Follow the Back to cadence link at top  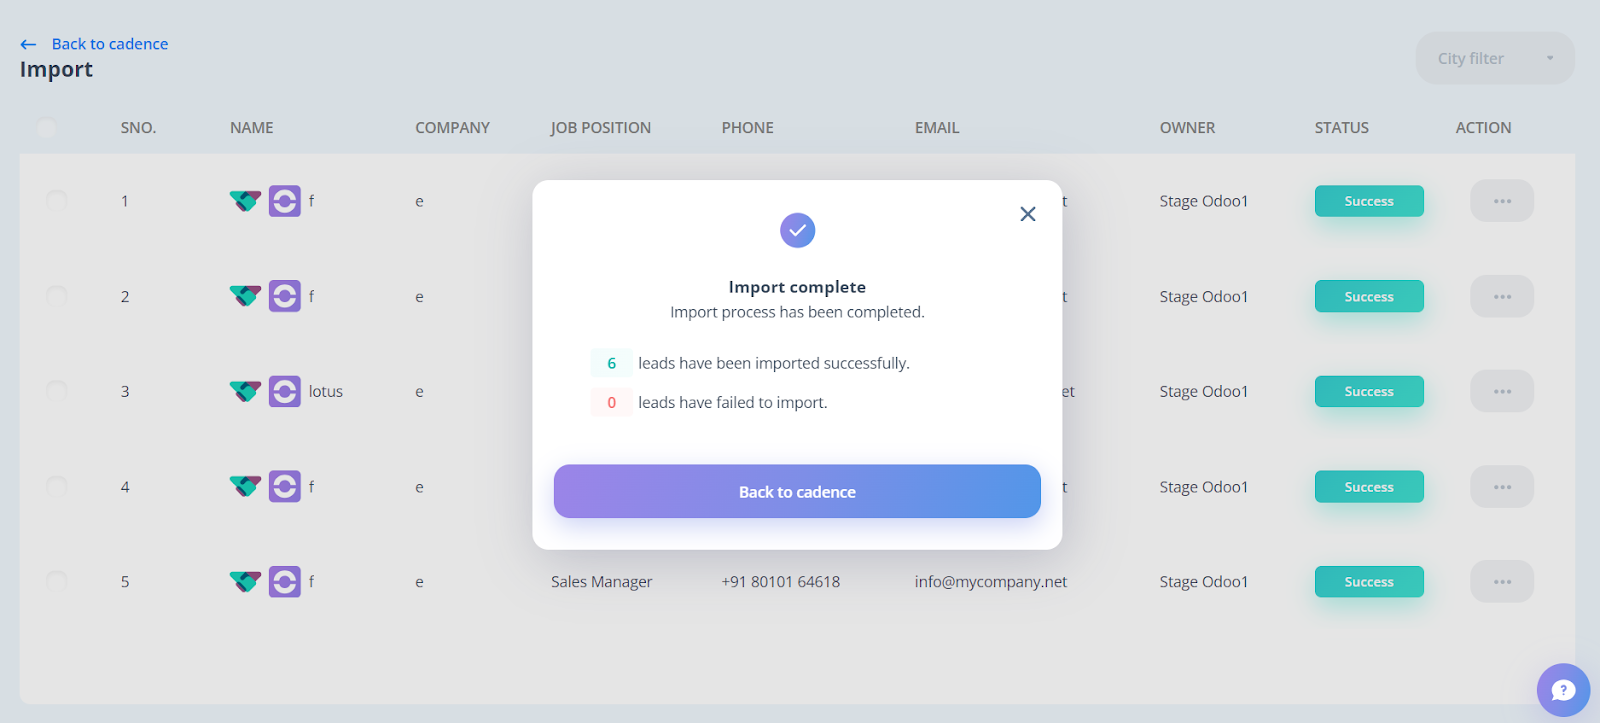point(110,44)
